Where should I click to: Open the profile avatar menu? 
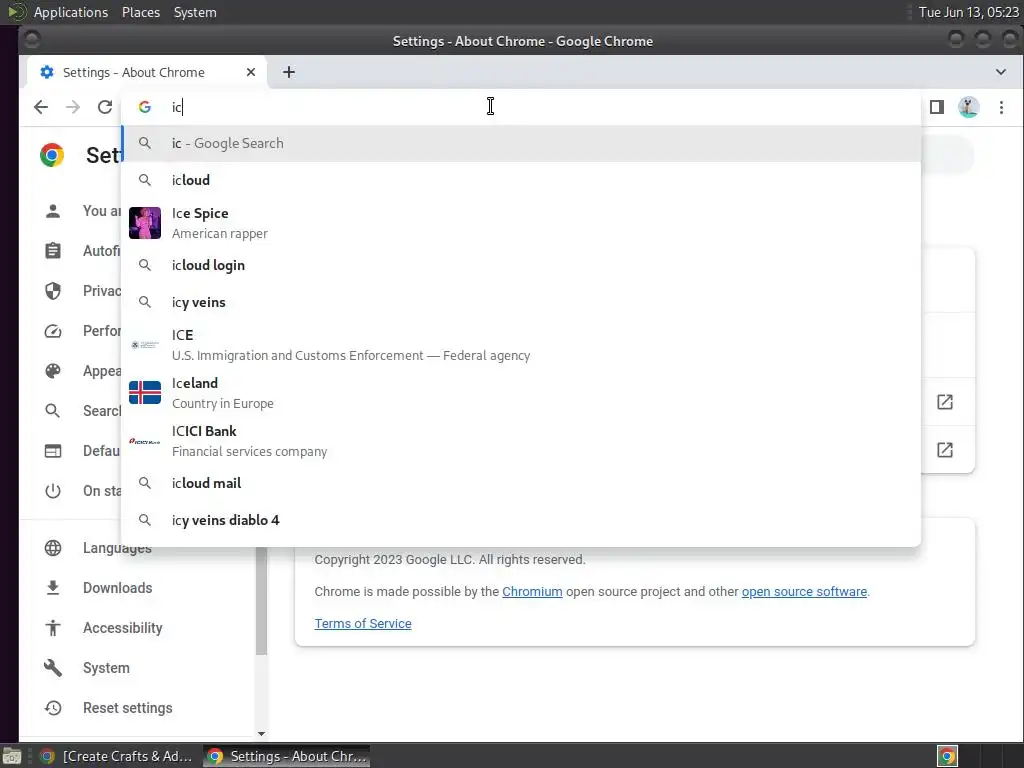(x=968, y=107)
